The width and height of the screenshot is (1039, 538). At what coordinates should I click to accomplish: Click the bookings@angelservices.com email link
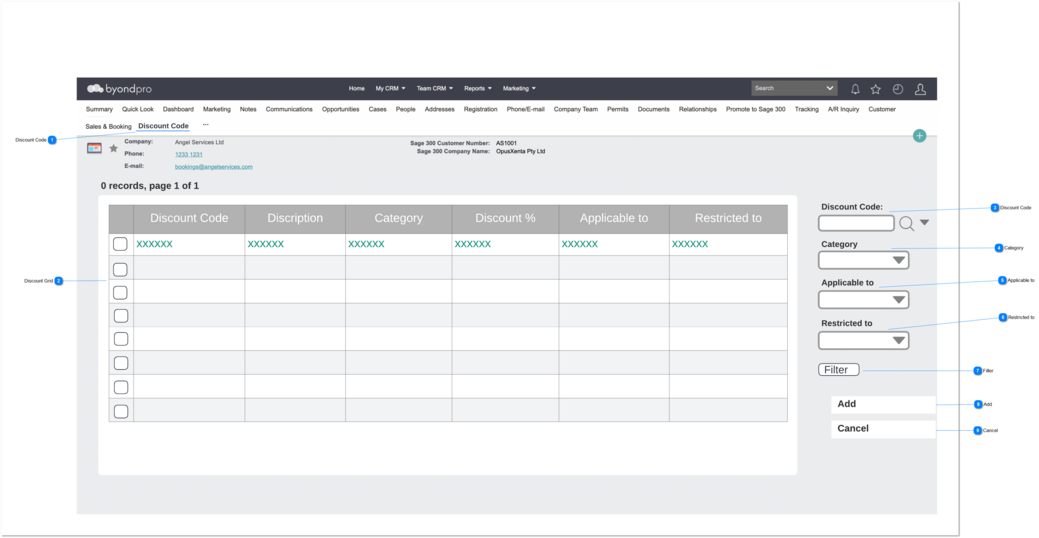[214, 167]
